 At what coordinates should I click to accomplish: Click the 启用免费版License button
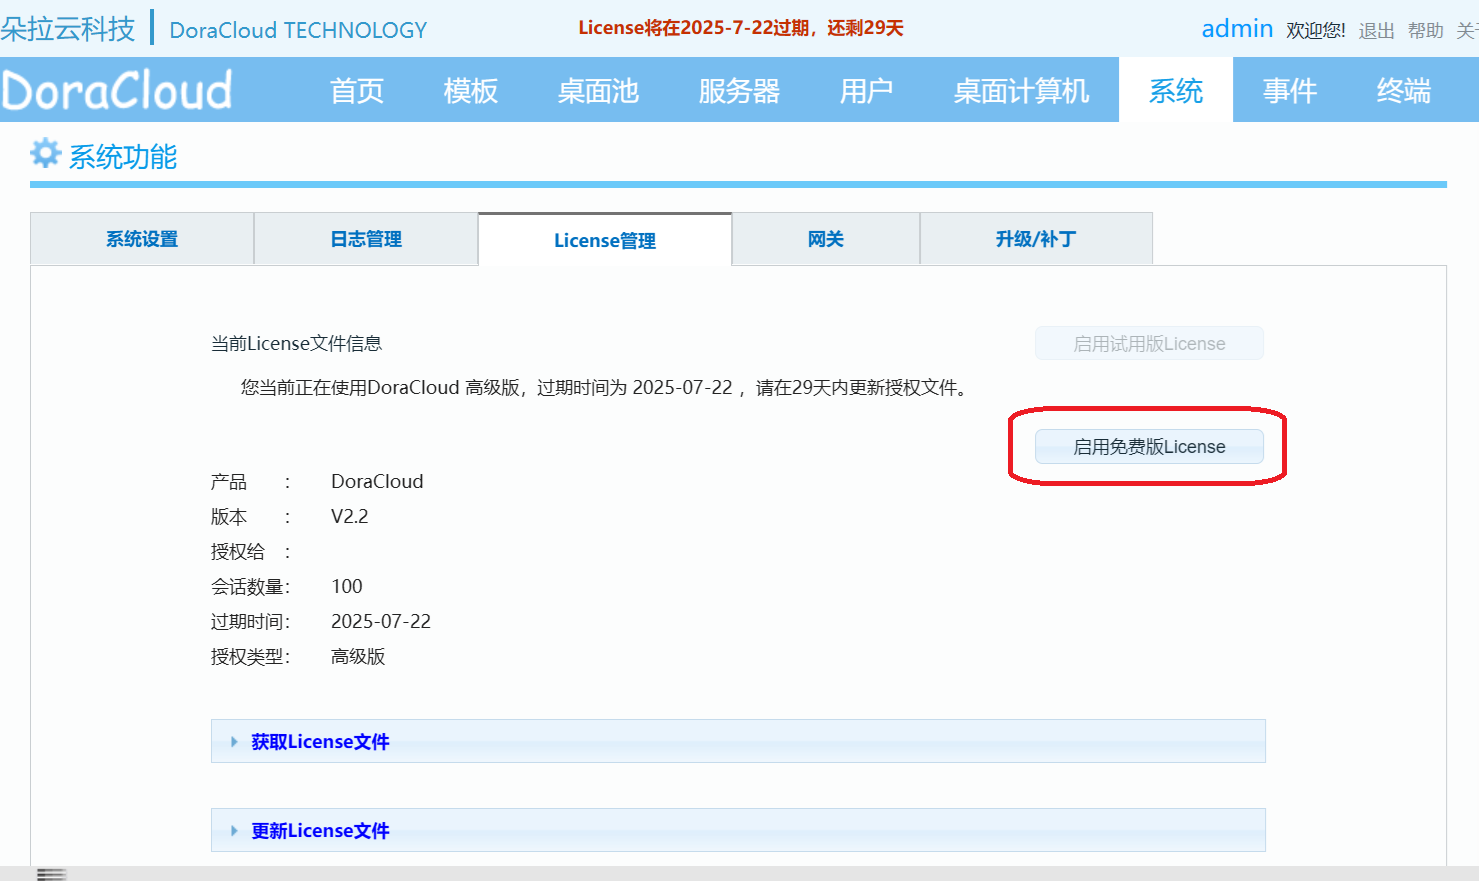1147,447
